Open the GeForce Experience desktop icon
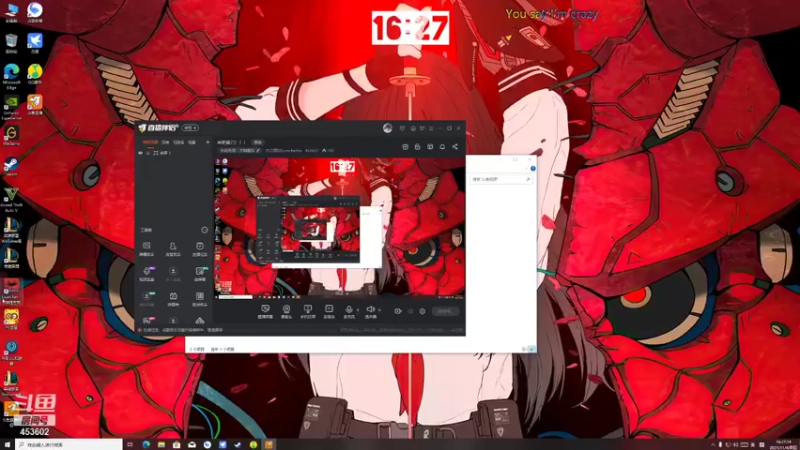Viewport: 800px width, 450px height. click(x=11, y=107)
